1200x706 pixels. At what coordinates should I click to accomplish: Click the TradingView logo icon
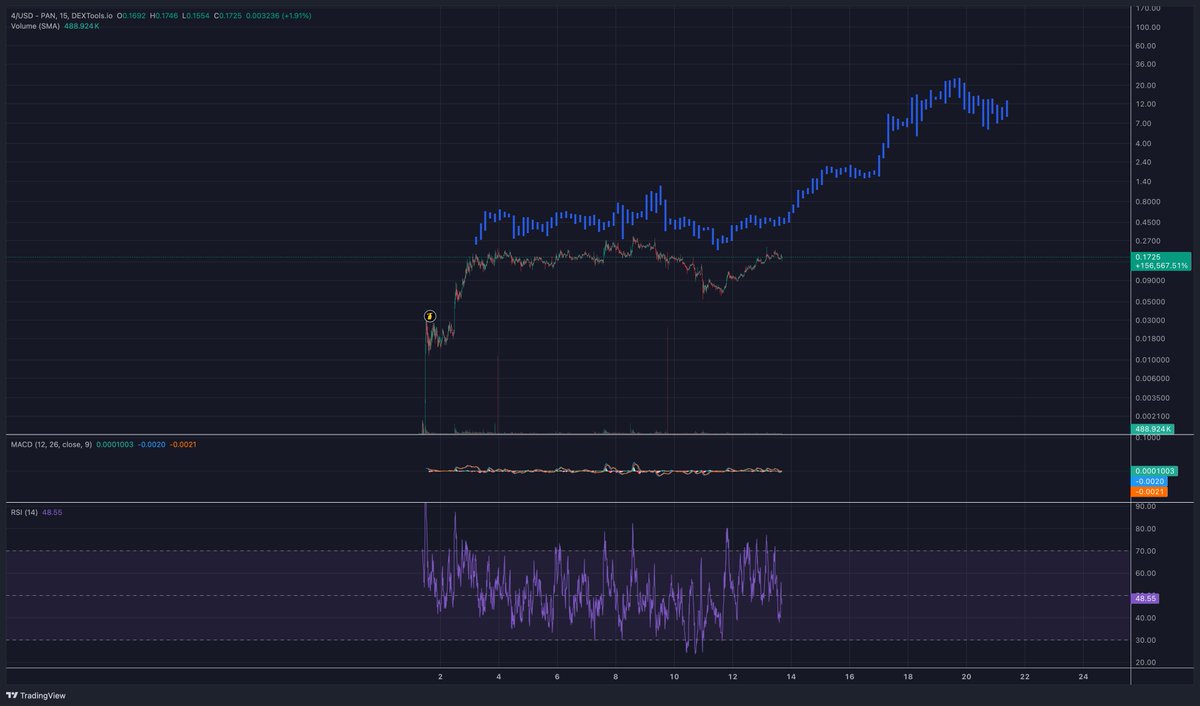point(11,694)
